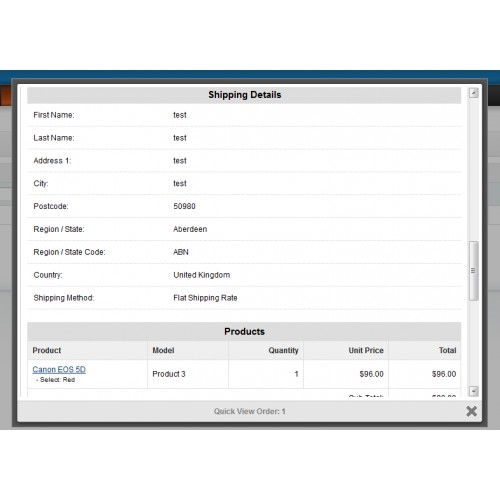Click the Model column header
The image size is (500, 500).
pyautogui.click(x=163, y=350)
